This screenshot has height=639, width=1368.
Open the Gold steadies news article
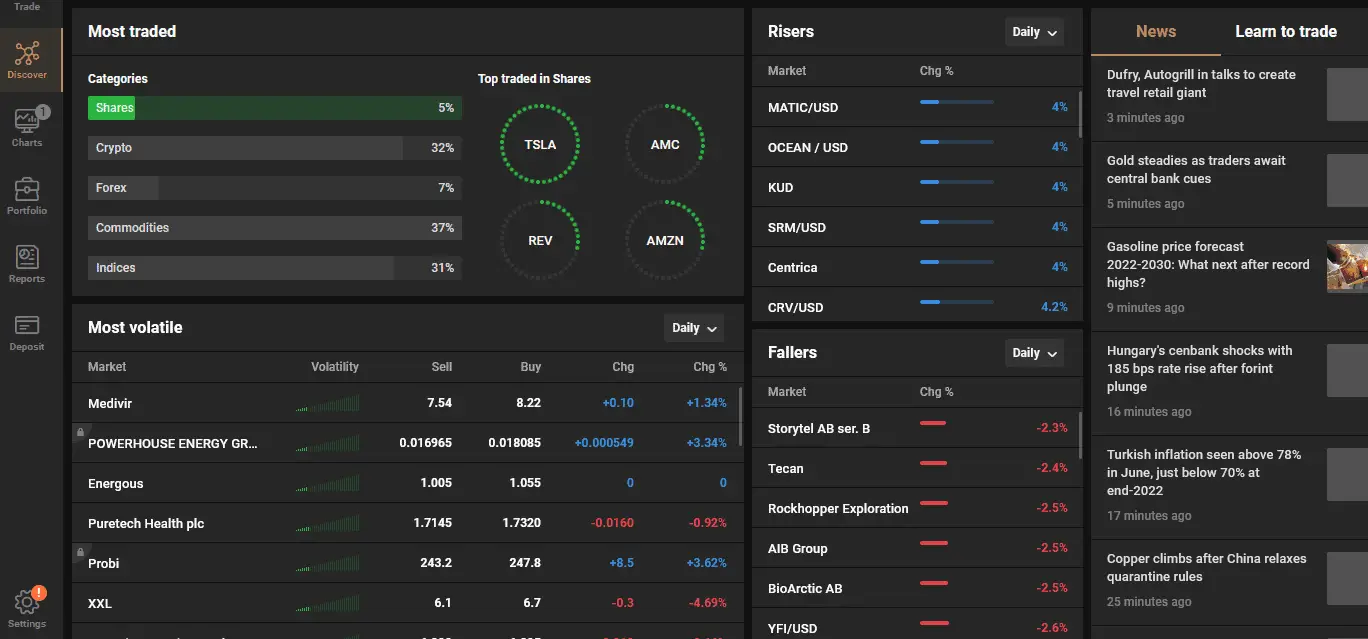click(x=1229, y=182)
